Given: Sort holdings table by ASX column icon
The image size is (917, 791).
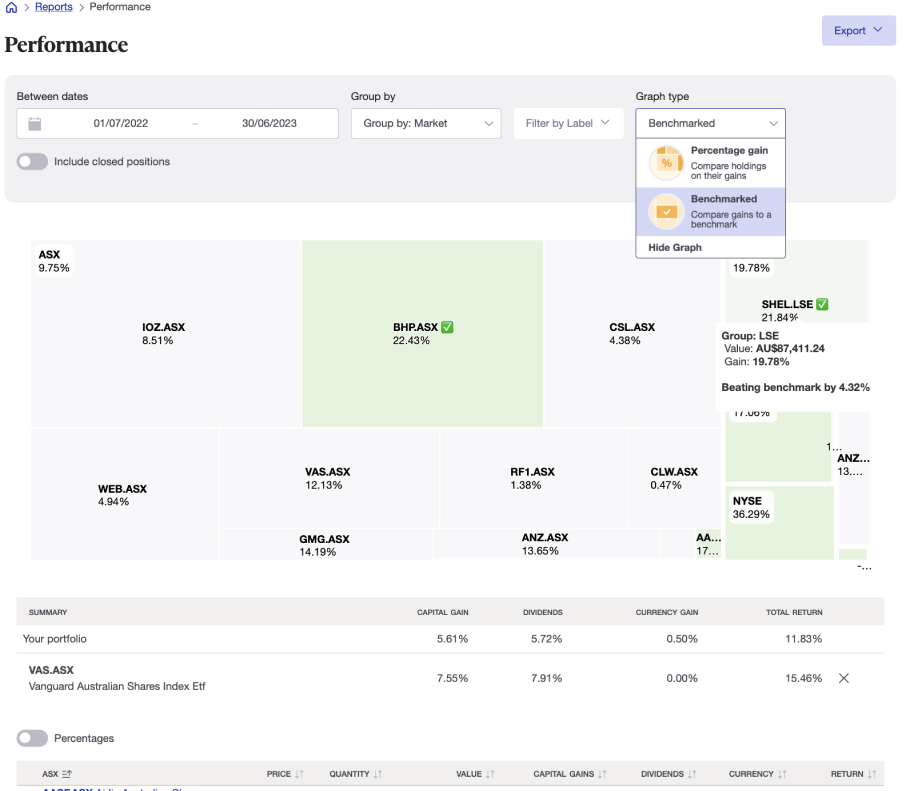Looking at the screenshot, I should pos(67,774).
